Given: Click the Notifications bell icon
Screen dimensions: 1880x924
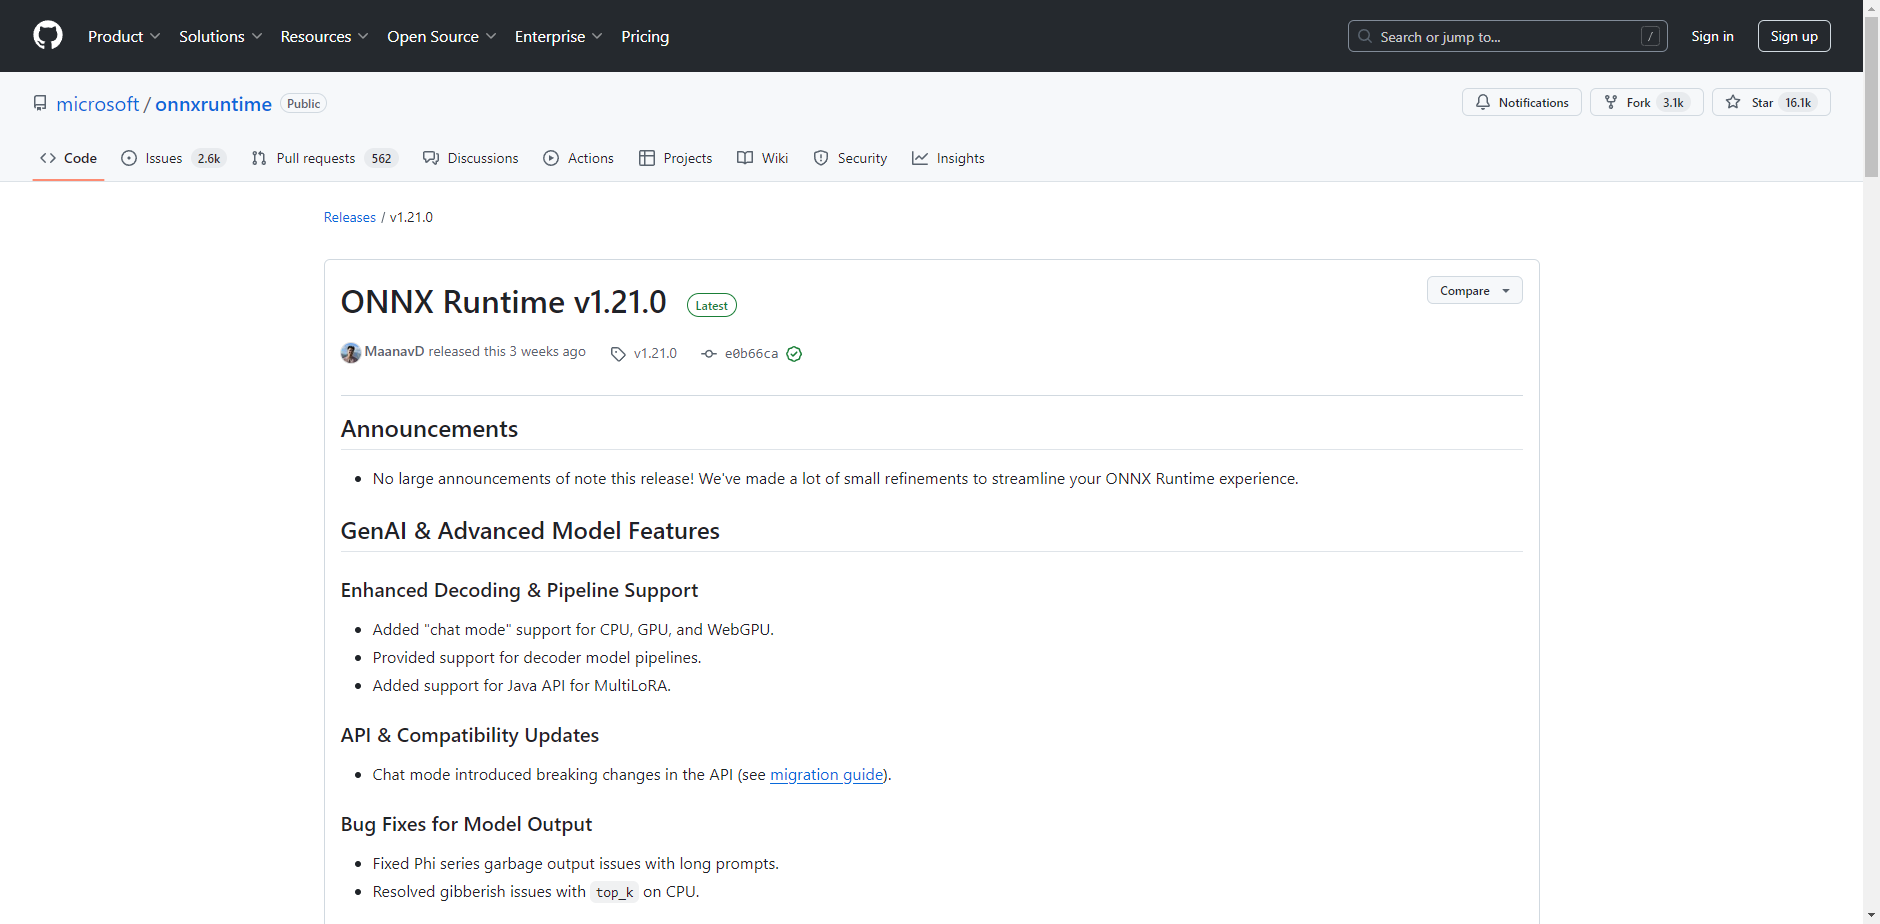Looking at the screenshot, I should [1483, 102].
